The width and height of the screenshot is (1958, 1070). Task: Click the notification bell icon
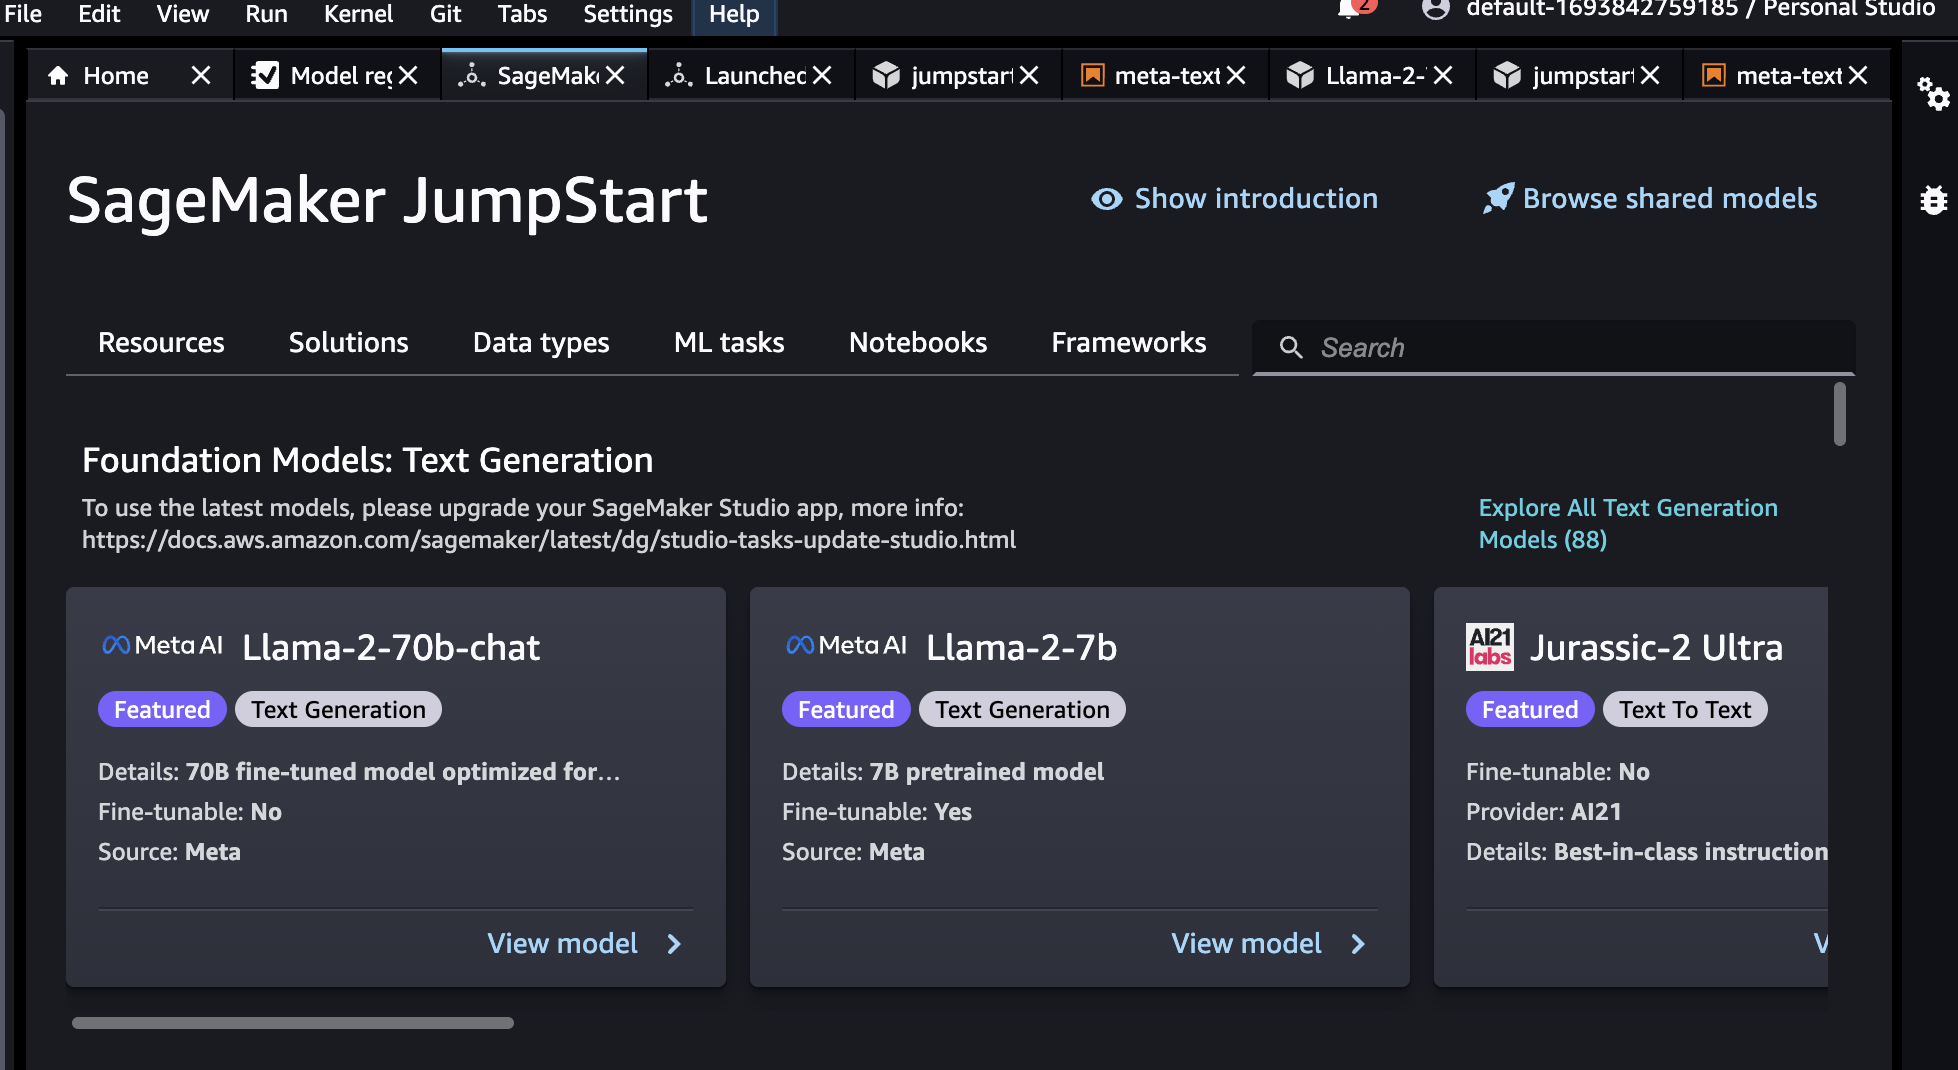click(1349, 10)
